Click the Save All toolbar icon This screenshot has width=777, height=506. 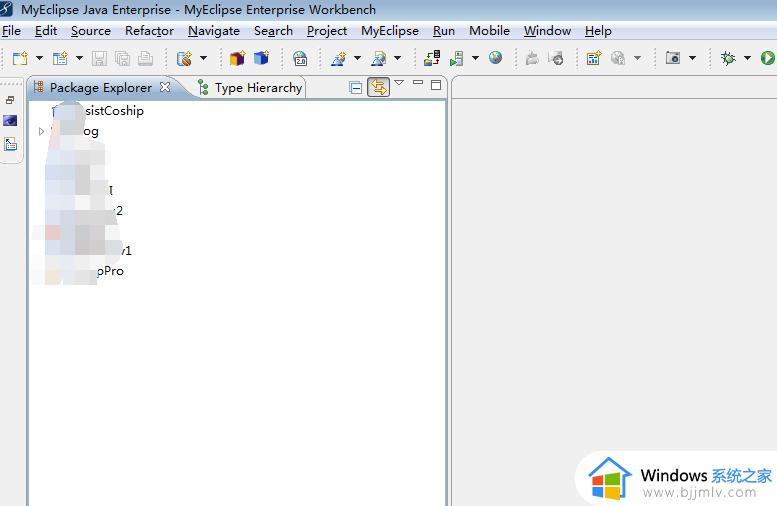tap(122, 58)
